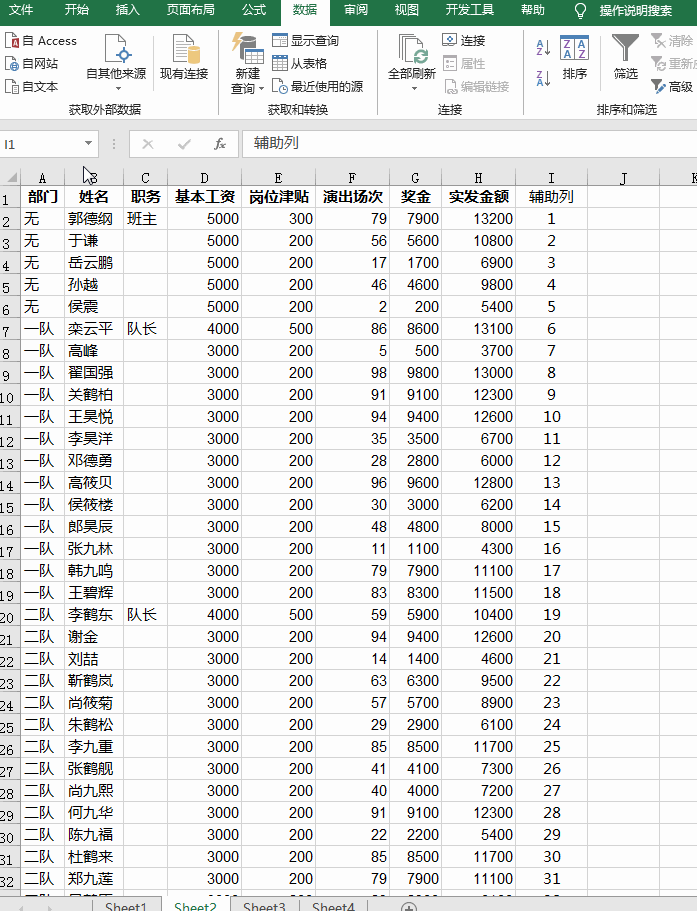697x911 pixels.
Task: Switch to the 公式 ribbon tab
Action: tap(254, 10)
